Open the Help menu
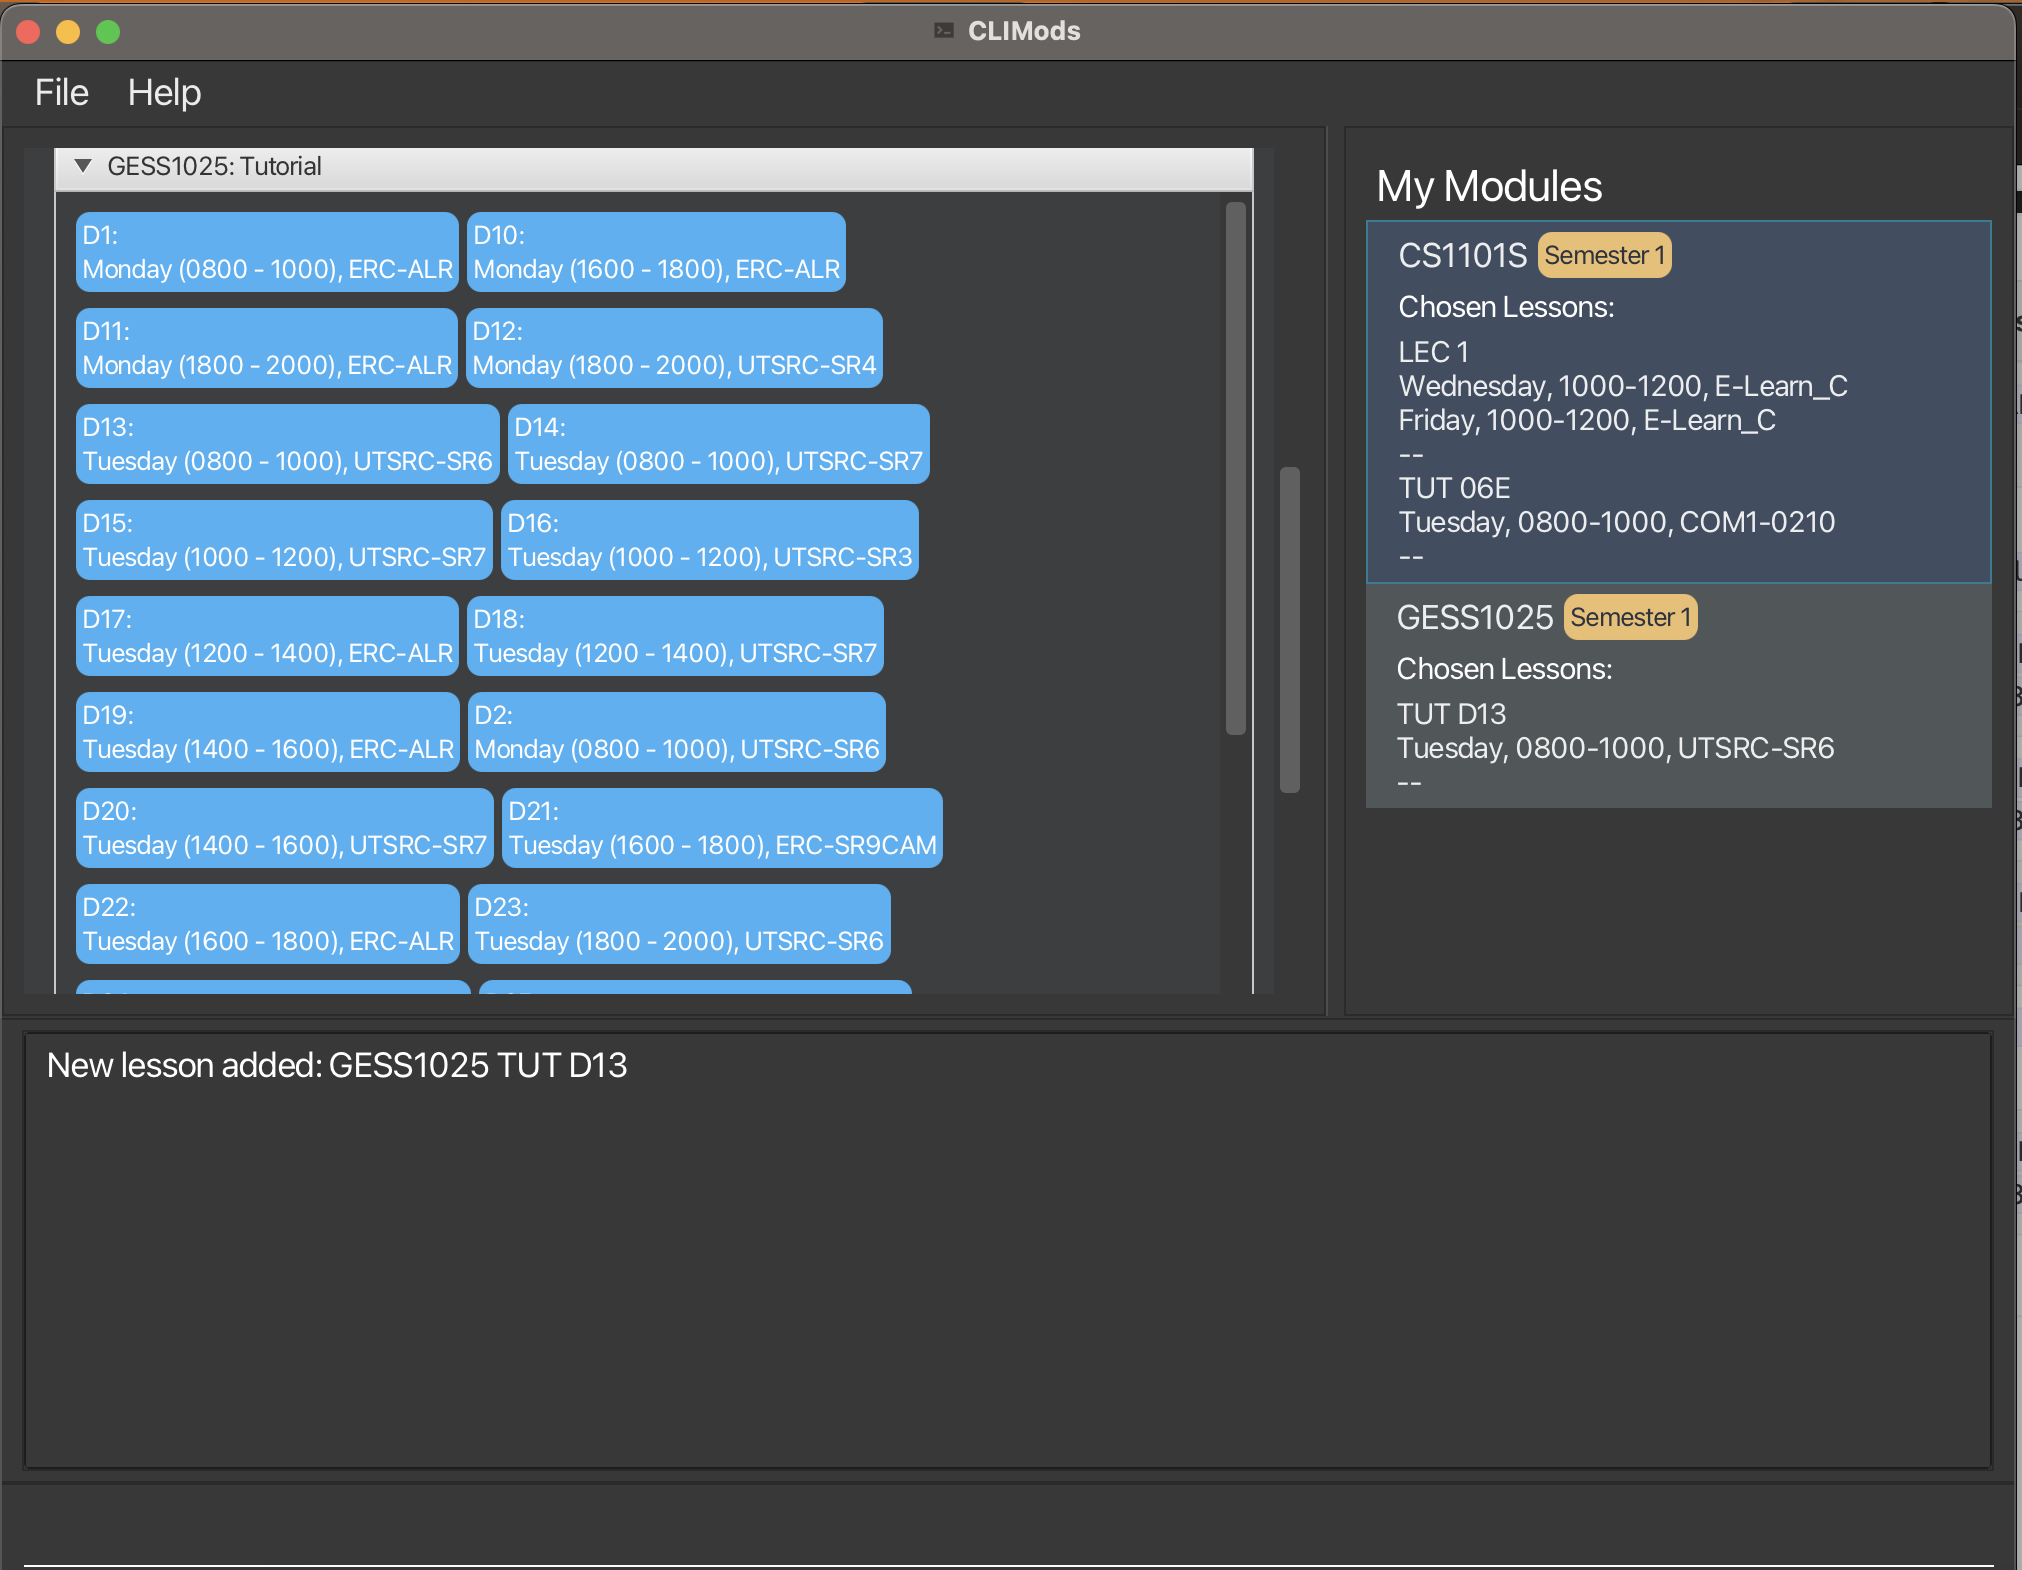 tap(164, 93)
